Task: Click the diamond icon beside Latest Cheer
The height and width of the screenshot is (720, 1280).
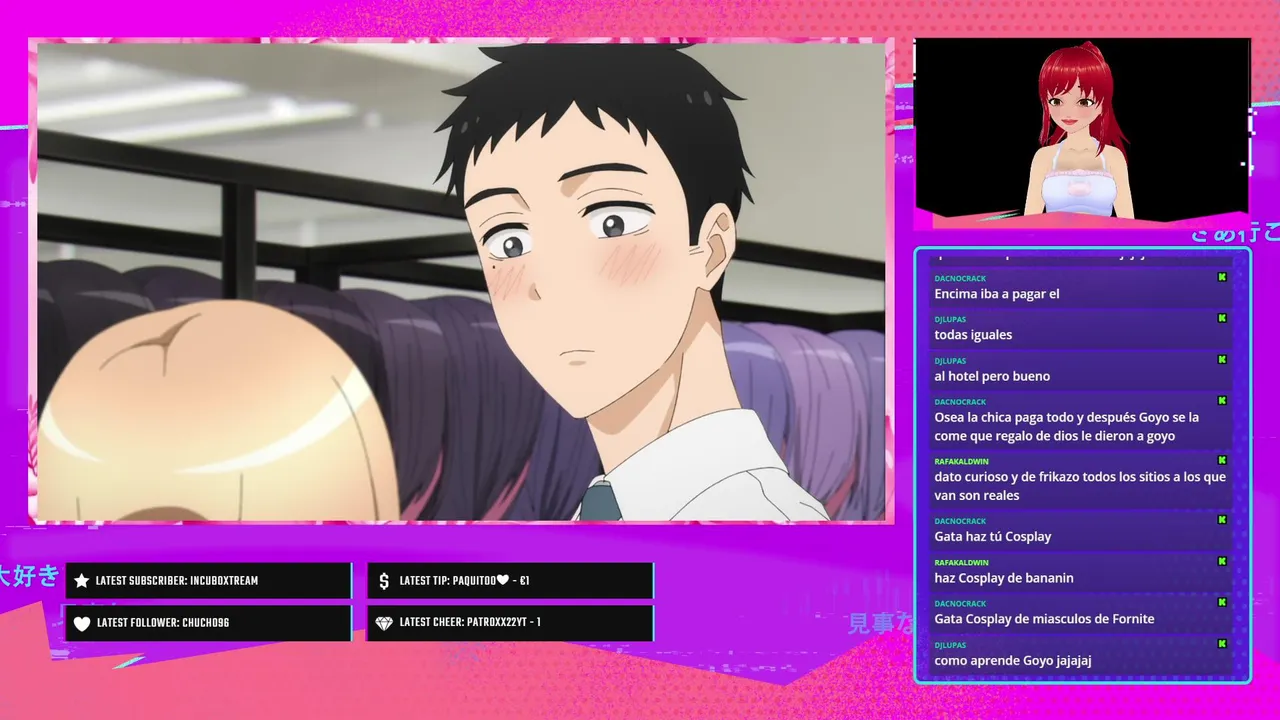Action: point(384,623)
